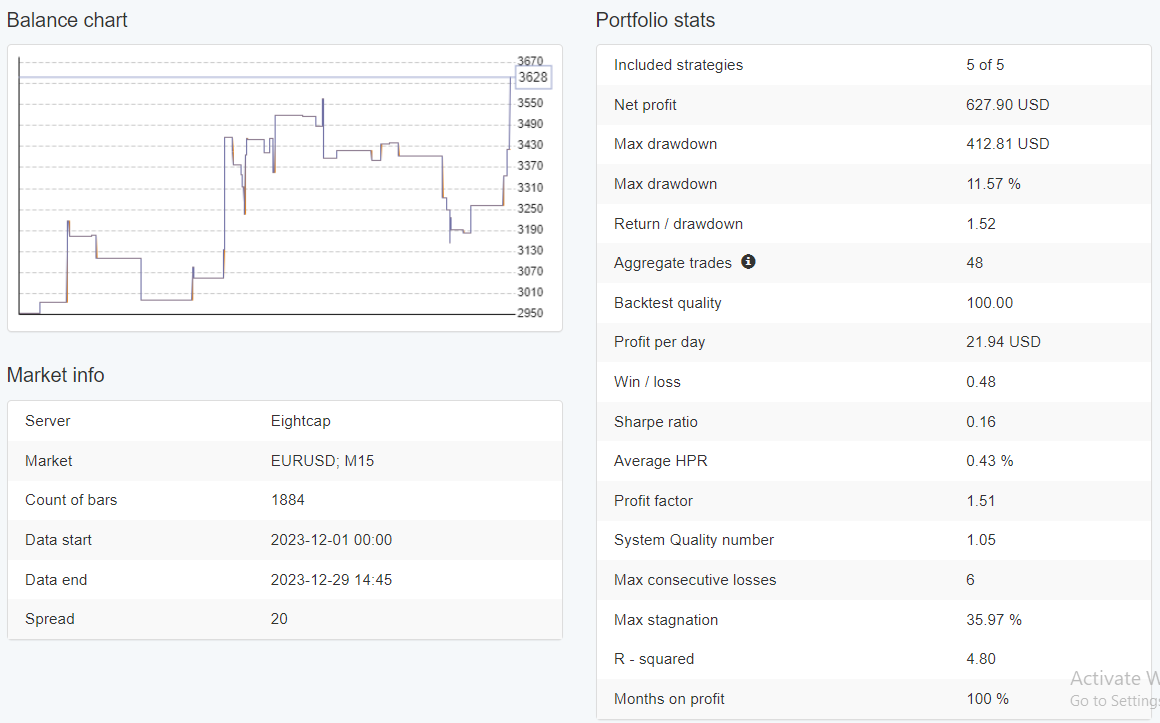Click the Eightcap server value

(300, 421)
